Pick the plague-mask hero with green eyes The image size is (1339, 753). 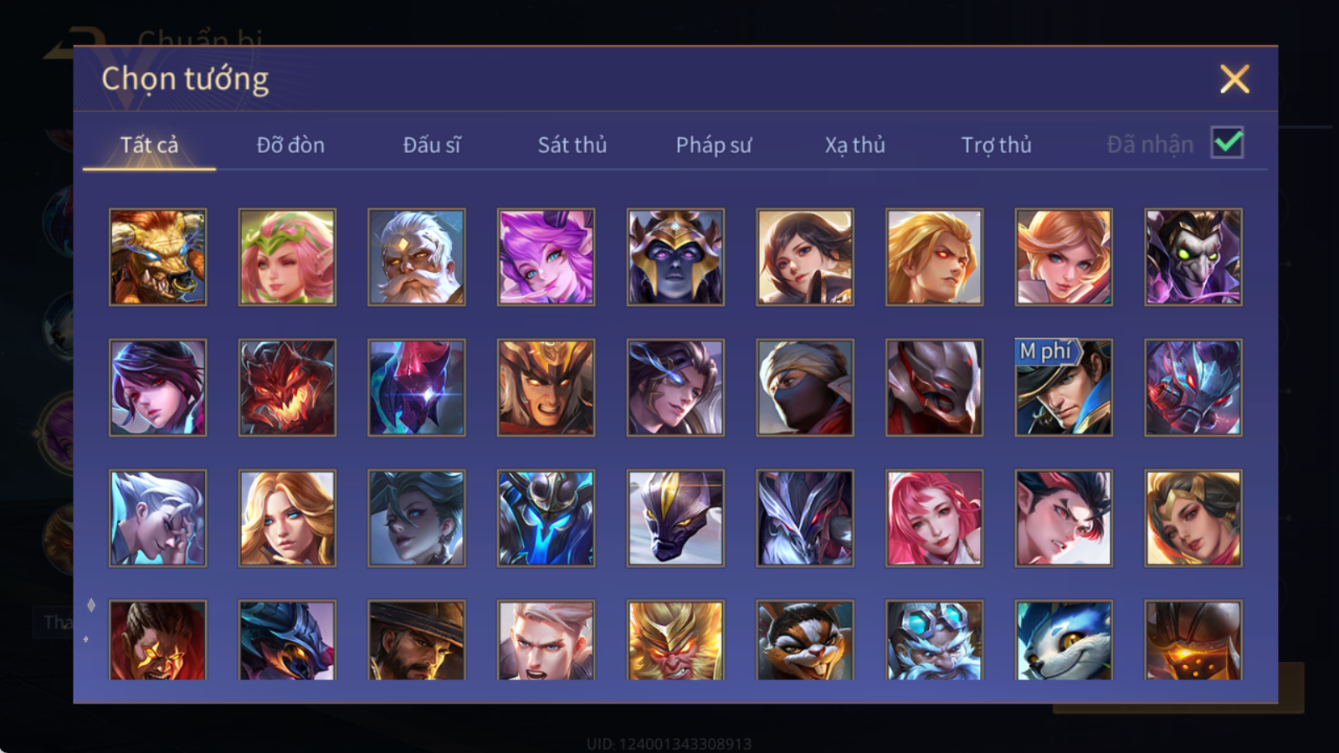[x=1194, y=257]
